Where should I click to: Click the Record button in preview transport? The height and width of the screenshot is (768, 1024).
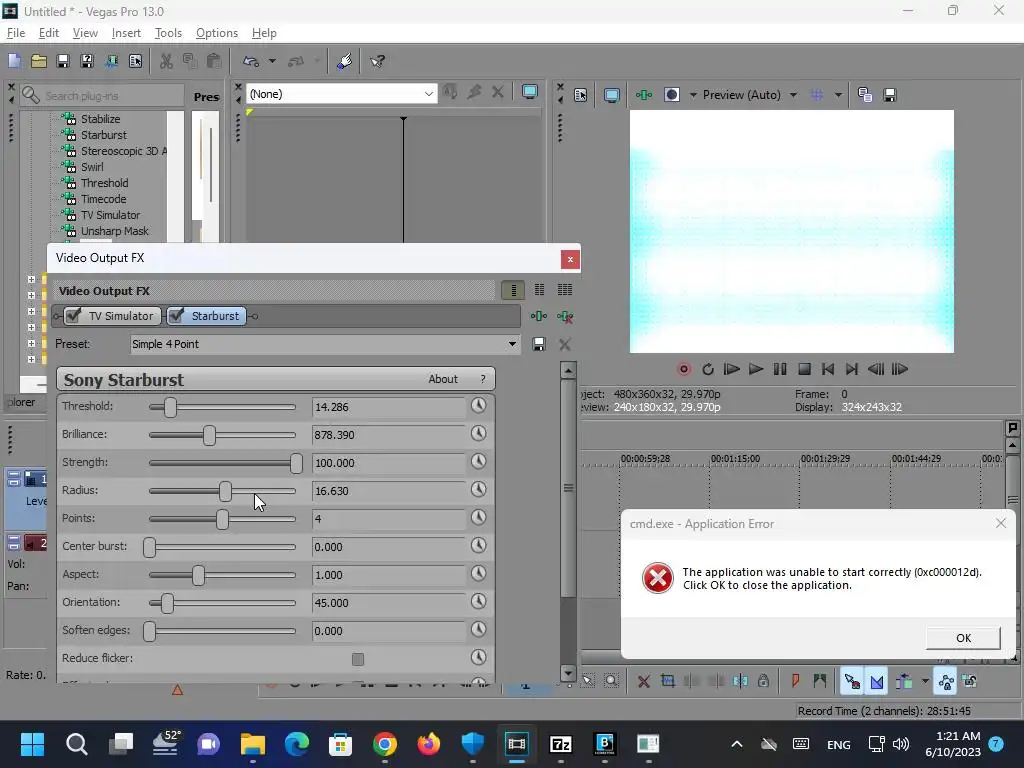(684, 369)
